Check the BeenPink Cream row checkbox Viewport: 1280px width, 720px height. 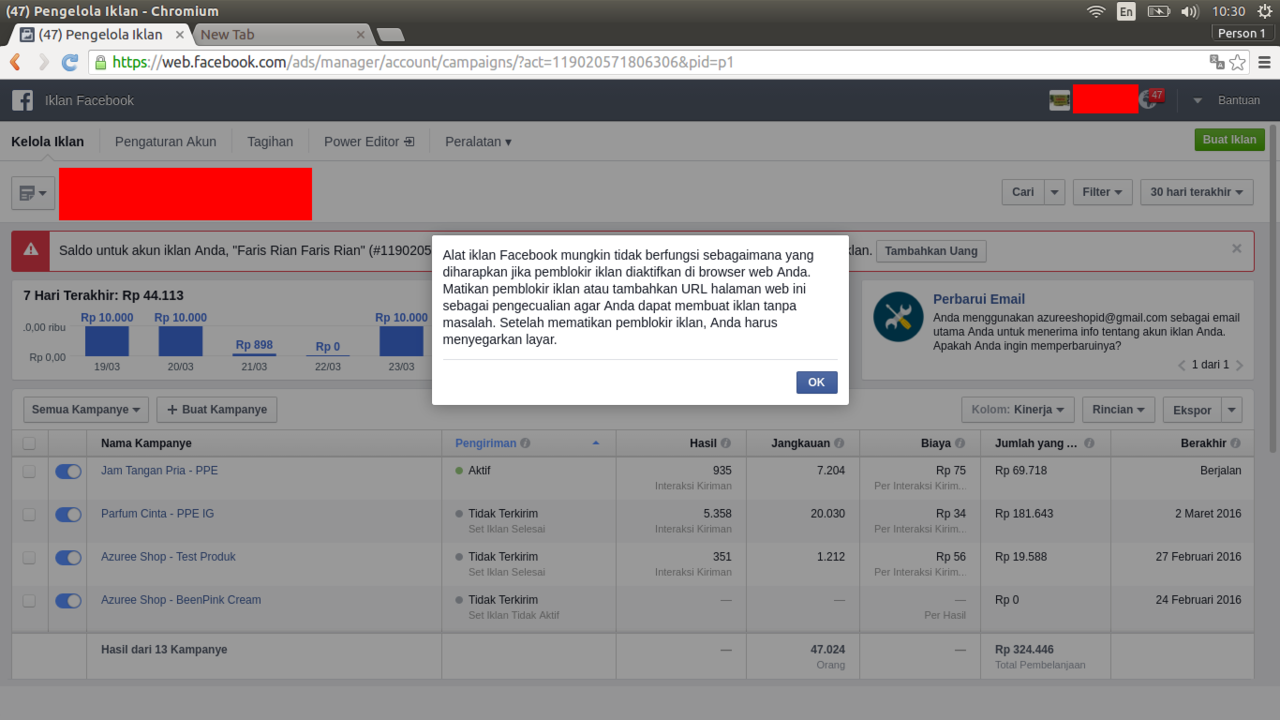pos(29,600)
